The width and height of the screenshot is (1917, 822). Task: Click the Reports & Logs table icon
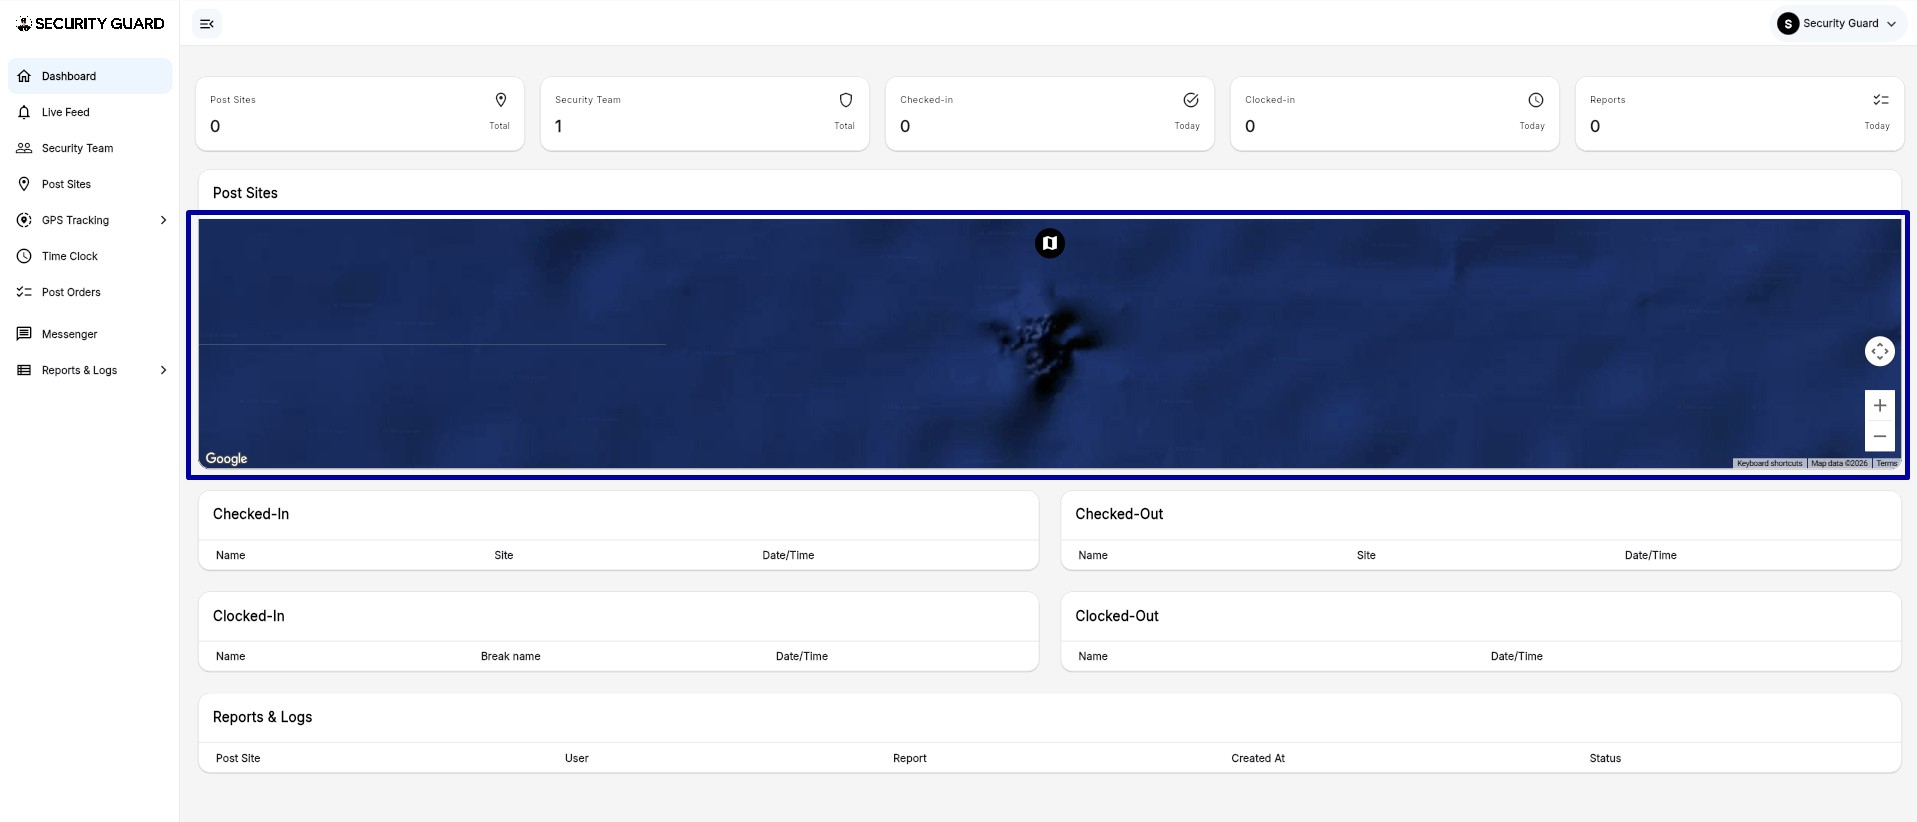pyautogui.click(x=24, y=370)
